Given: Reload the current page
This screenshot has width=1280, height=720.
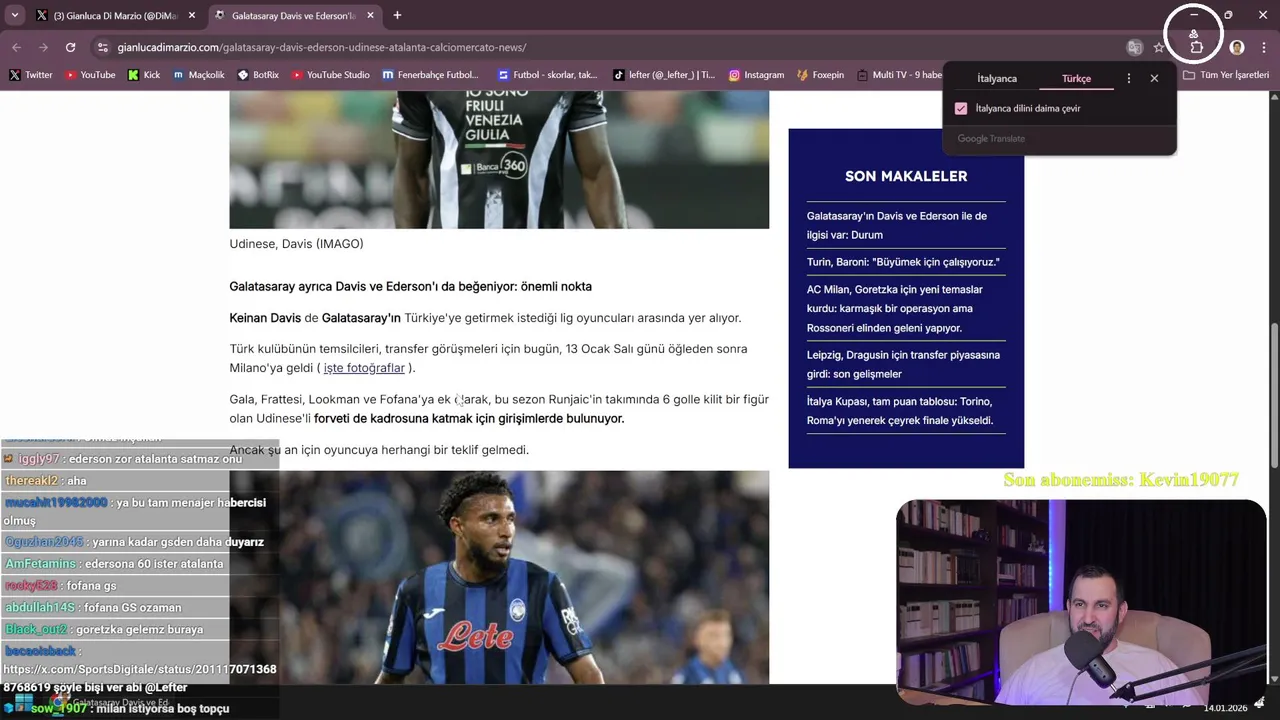Looking at the screenshot, I should [x=70, y=47].
